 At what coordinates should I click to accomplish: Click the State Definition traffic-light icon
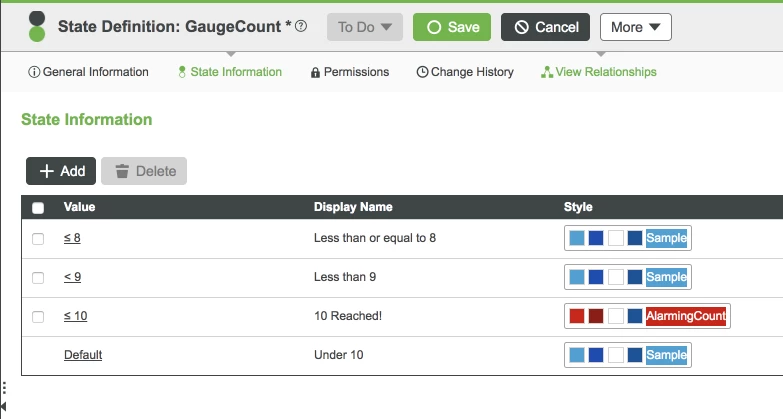click(37, 26)
